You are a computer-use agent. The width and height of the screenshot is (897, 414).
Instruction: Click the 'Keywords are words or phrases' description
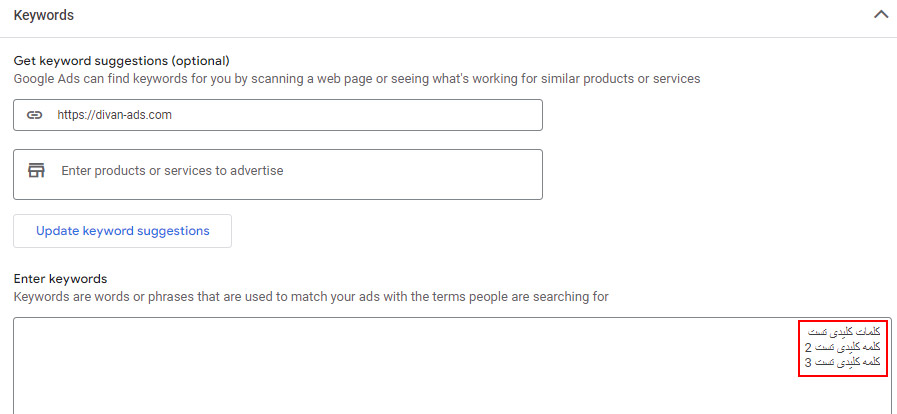(x=311, y=297)
